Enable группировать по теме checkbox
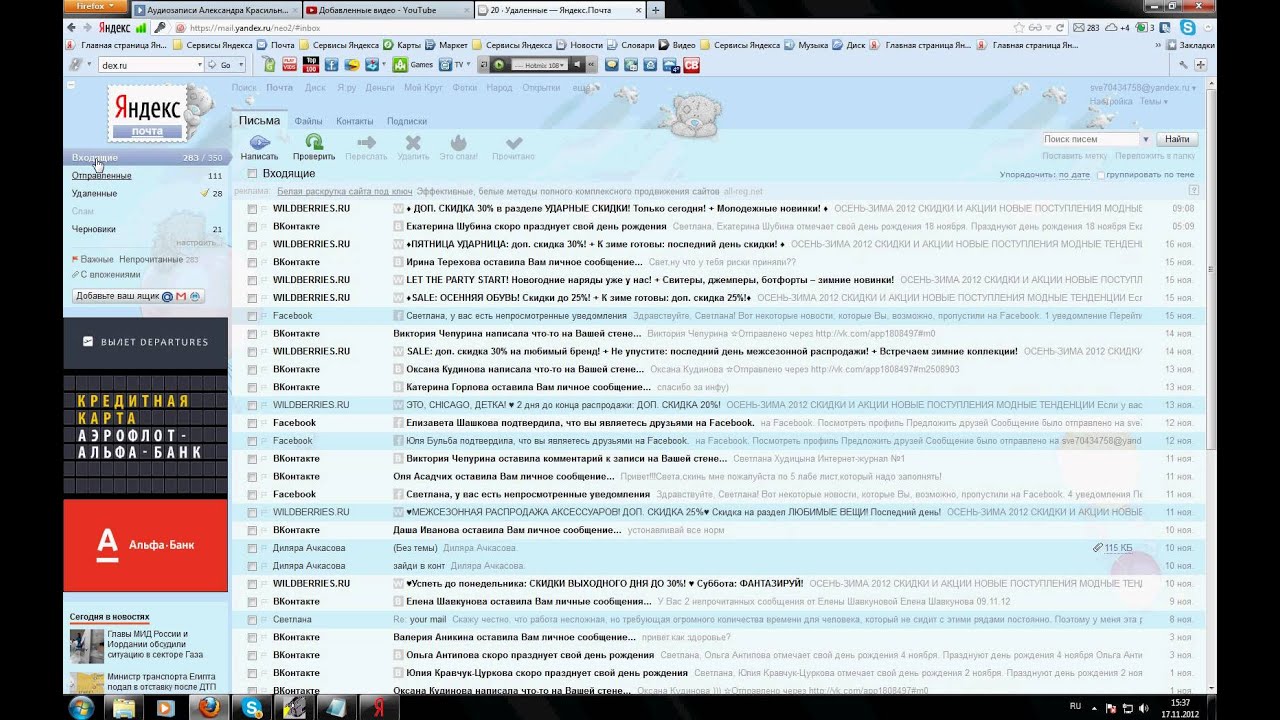Screen dimensions: 1280x720 pyautogui.click(x=1100, y=175)
